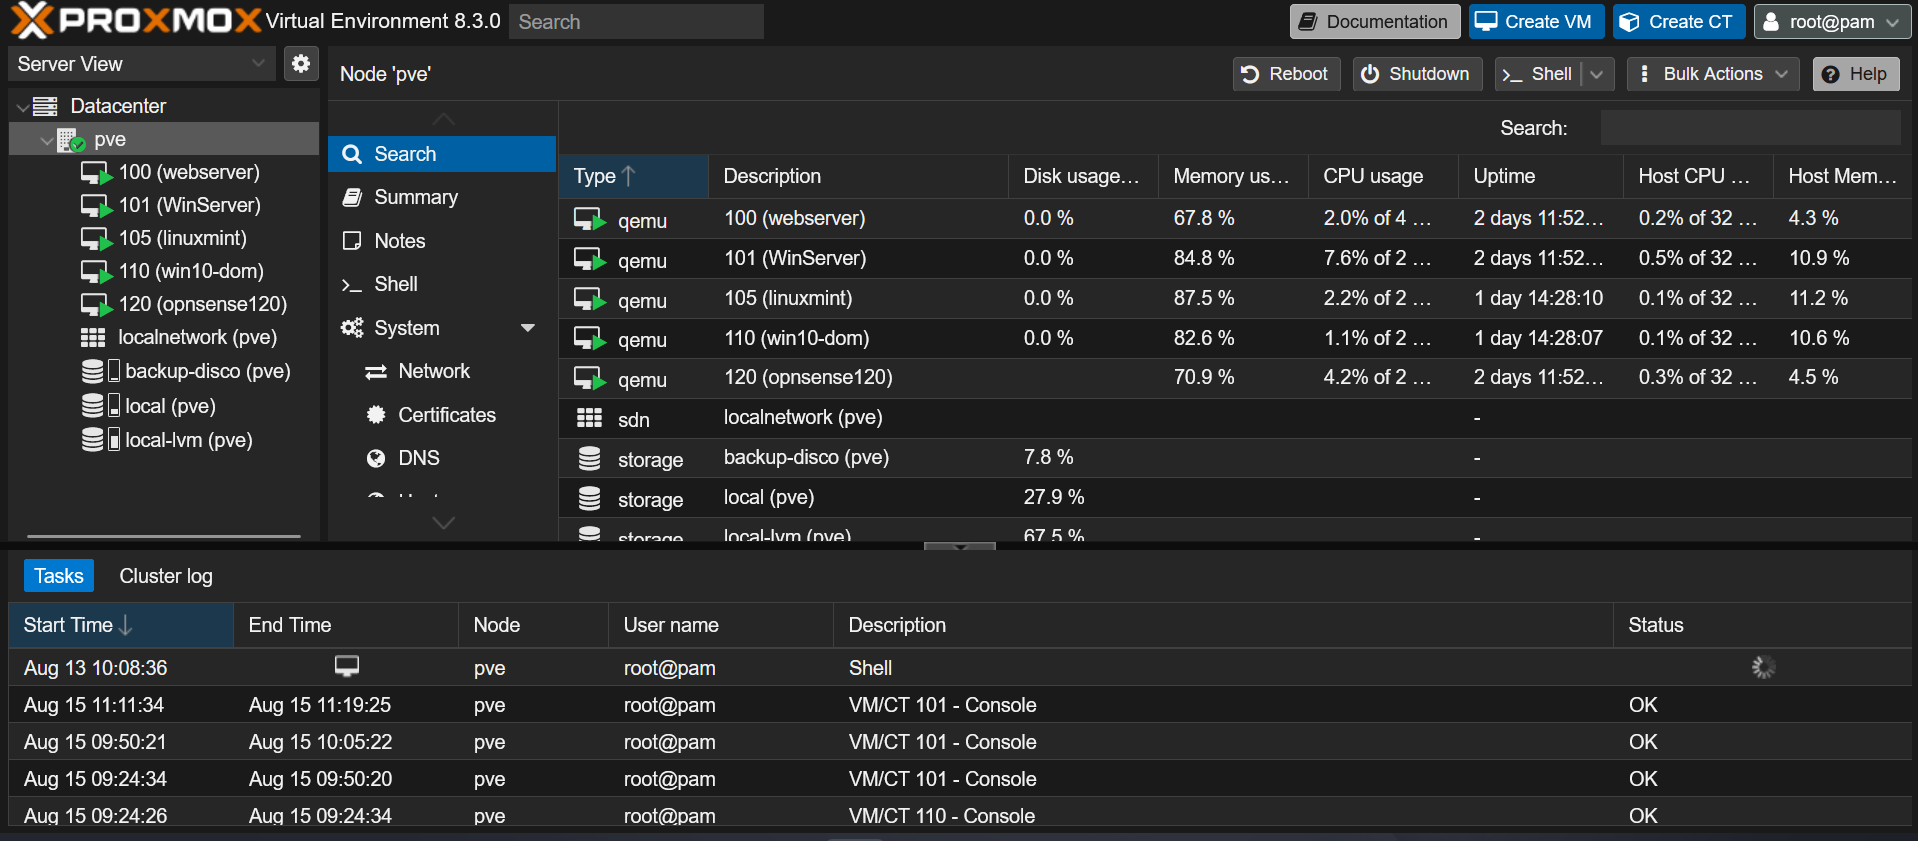Click the running task monitor icon

(347, 666)
